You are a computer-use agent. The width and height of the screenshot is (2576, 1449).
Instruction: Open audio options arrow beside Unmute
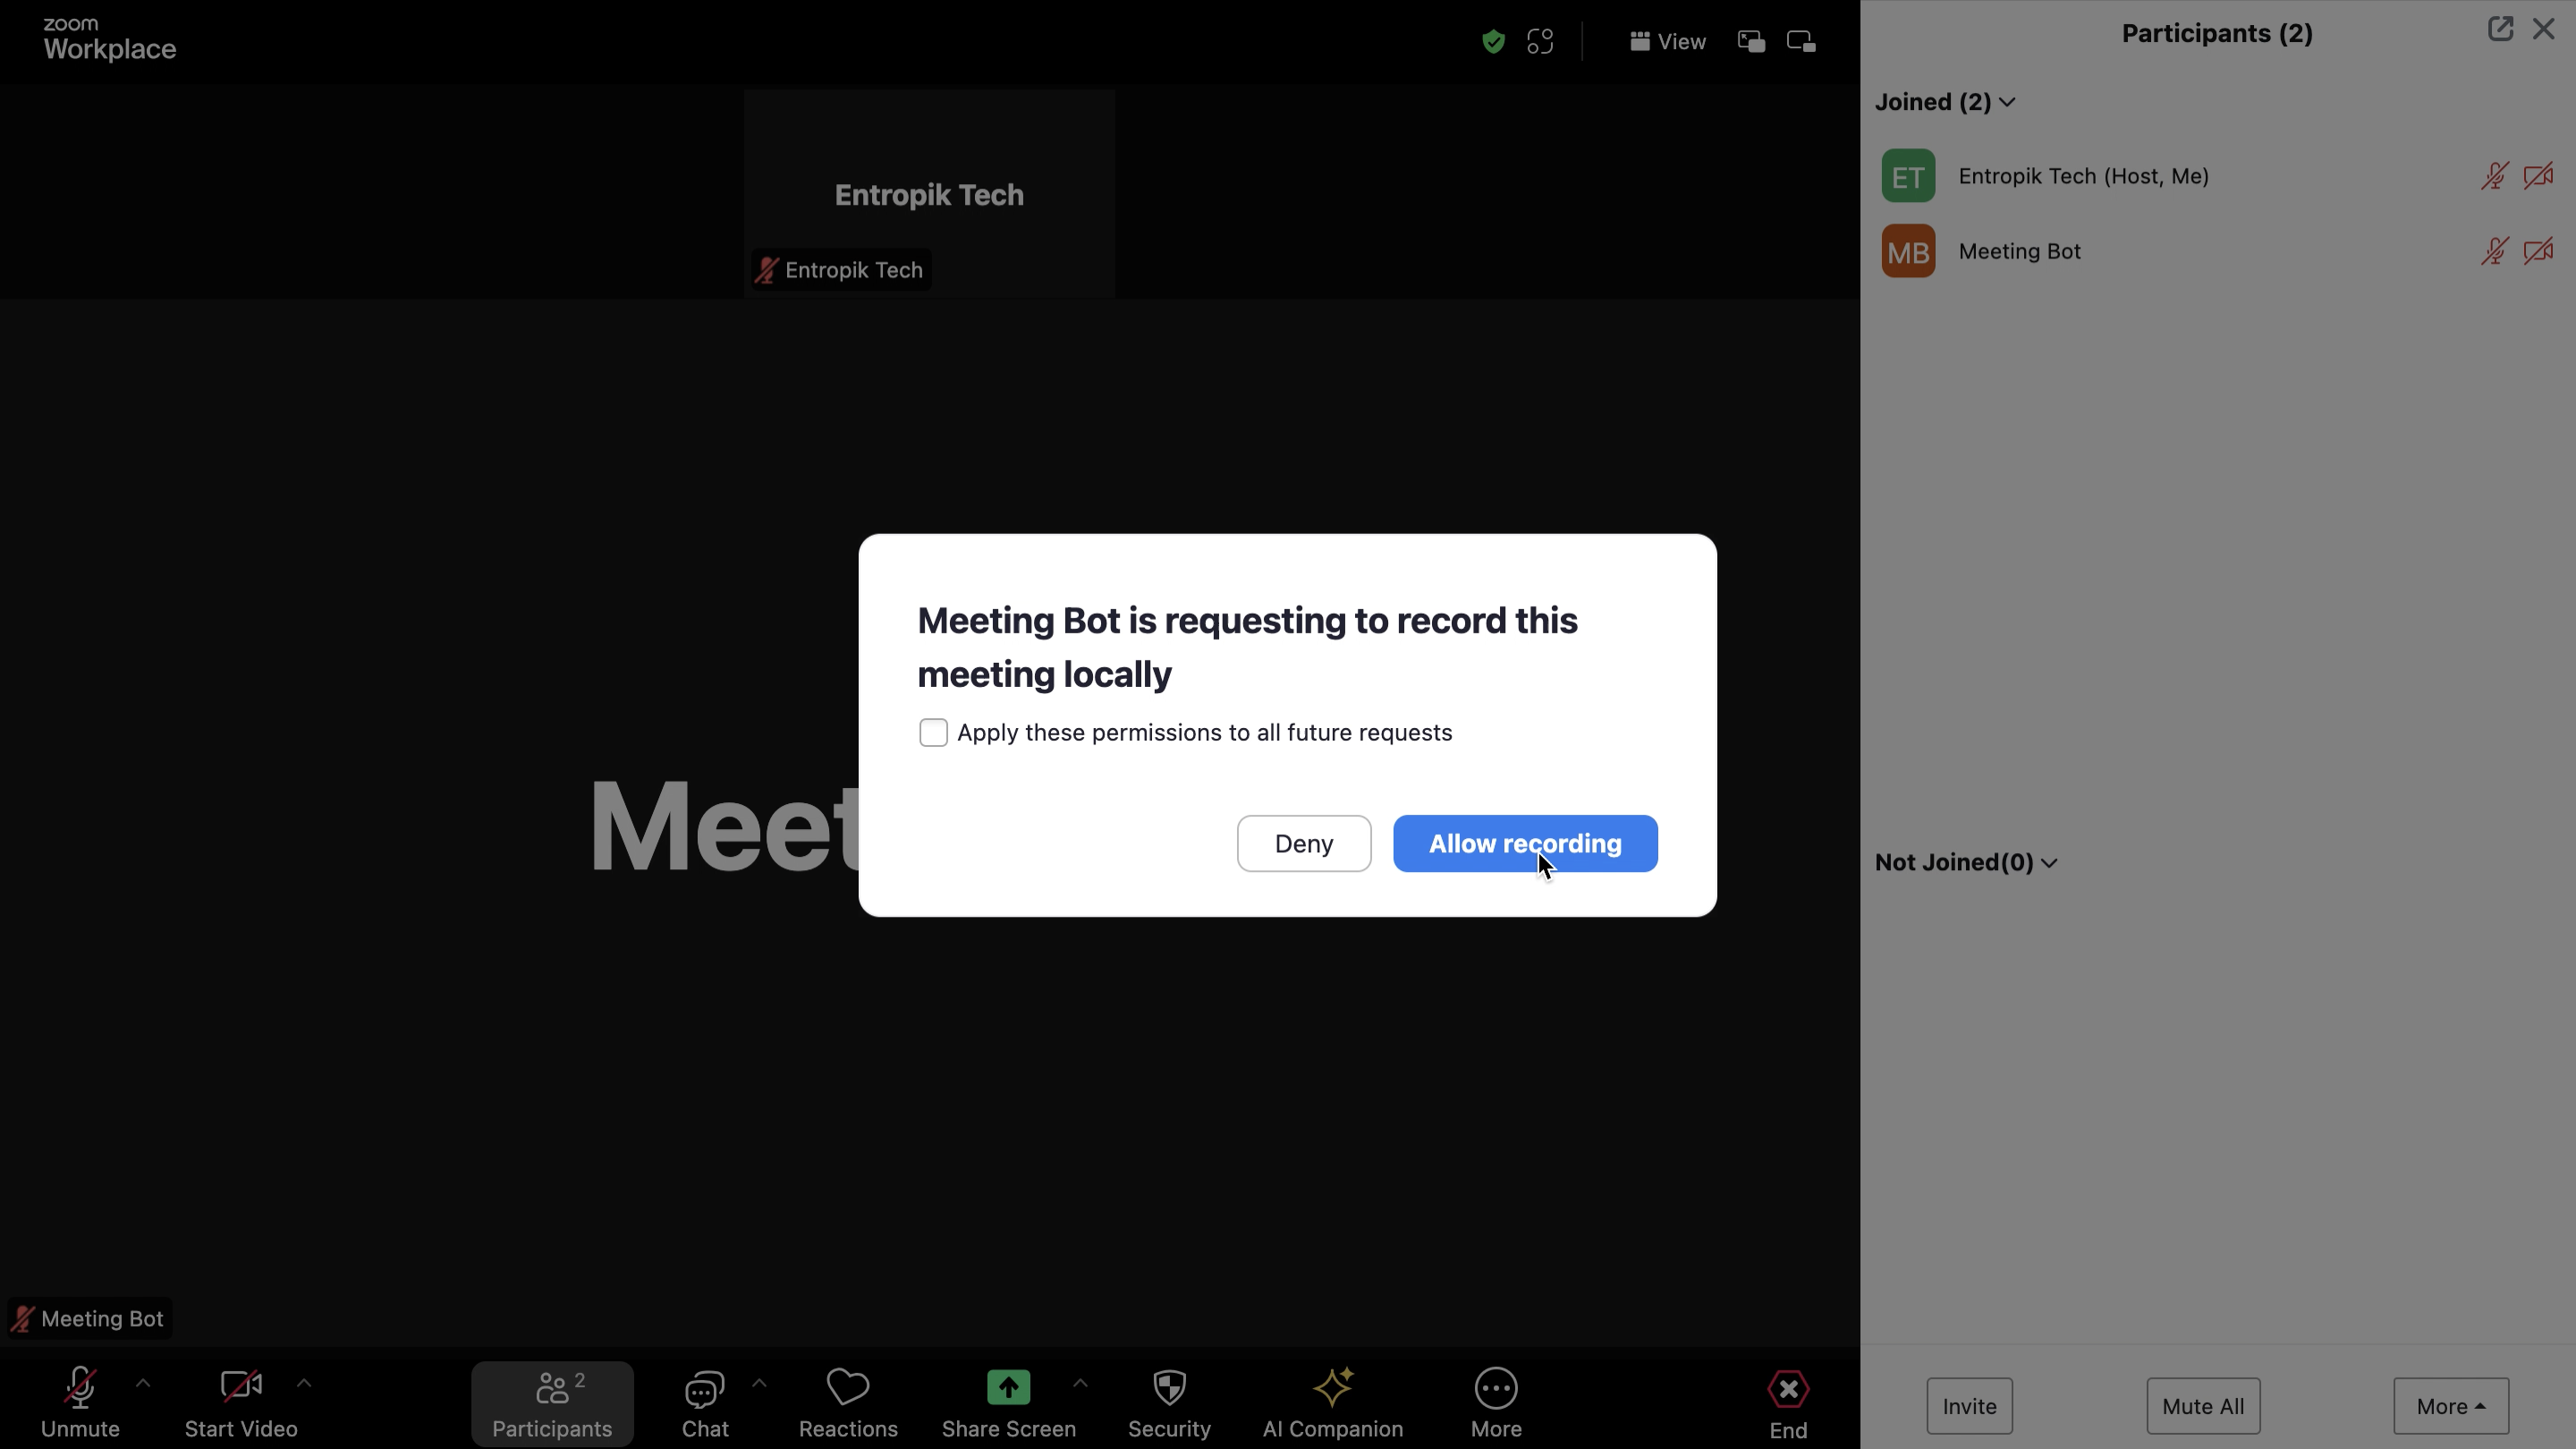tap(143, 1384)
